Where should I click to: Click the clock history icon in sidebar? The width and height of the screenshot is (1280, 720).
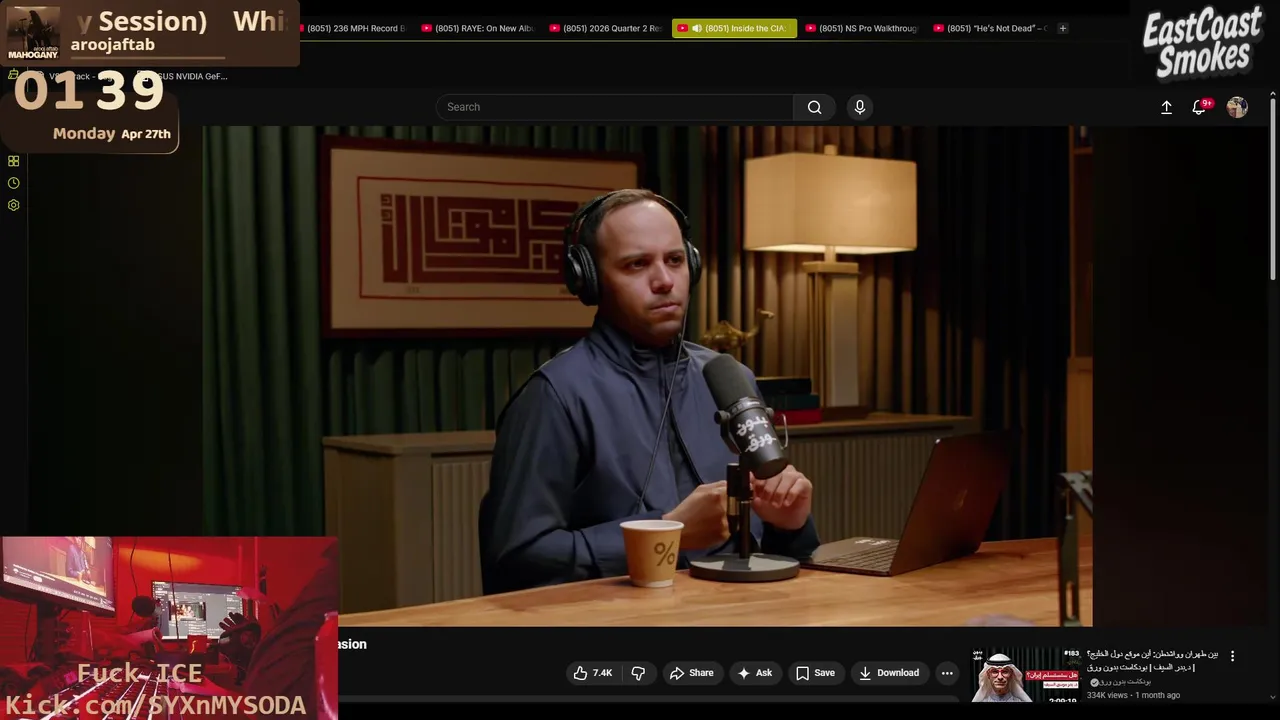13,183
